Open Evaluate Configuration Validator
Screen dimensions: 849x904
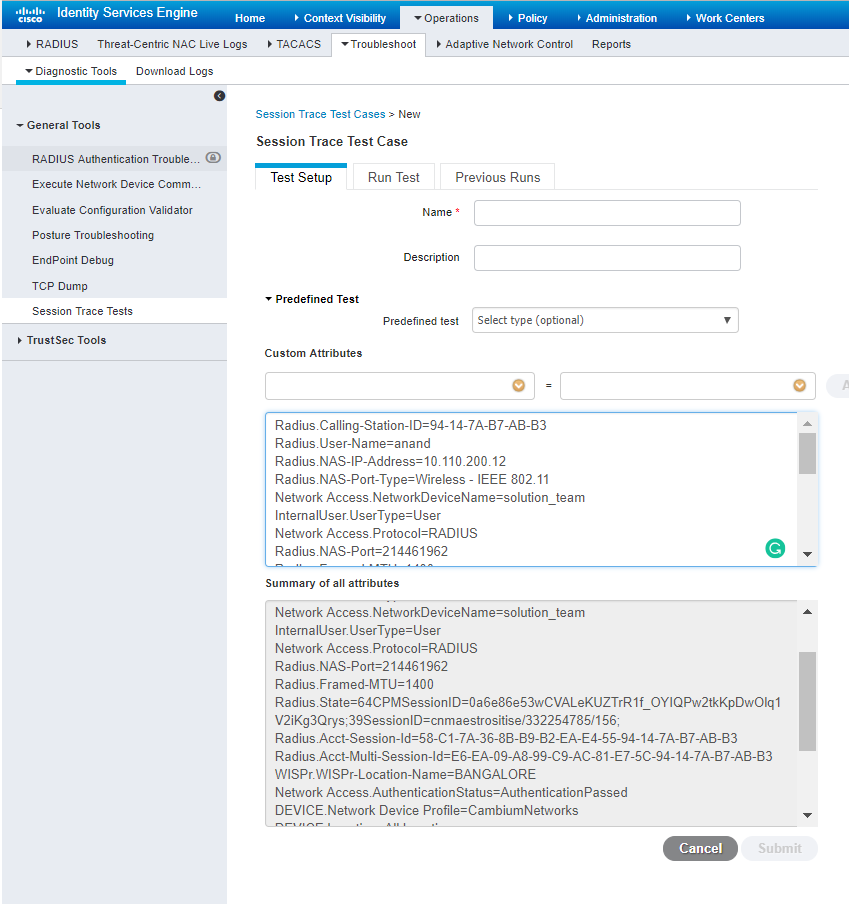point(112,210)
